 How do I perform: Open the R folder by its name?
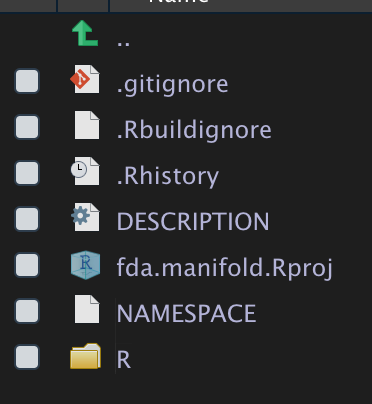pos(124,360)
